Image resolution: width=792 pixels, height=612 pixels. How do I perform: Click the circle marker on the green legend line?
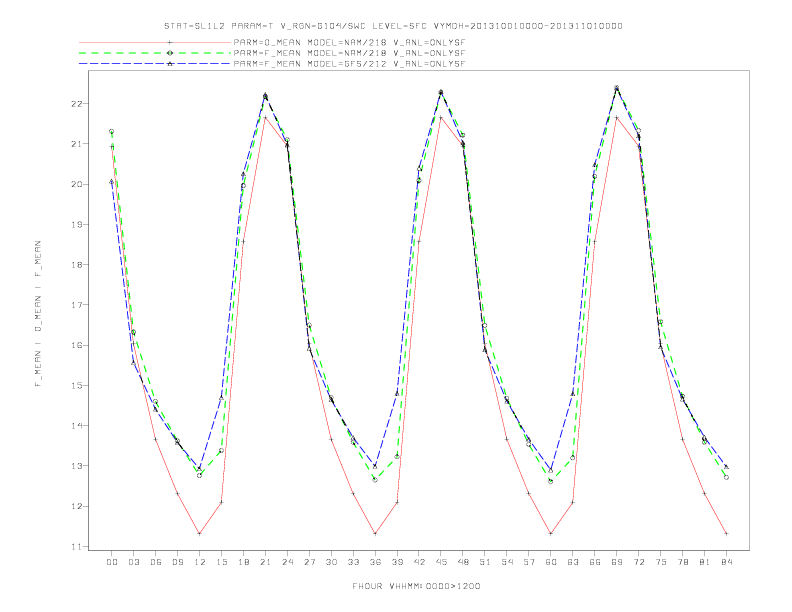tap(170, 53)
